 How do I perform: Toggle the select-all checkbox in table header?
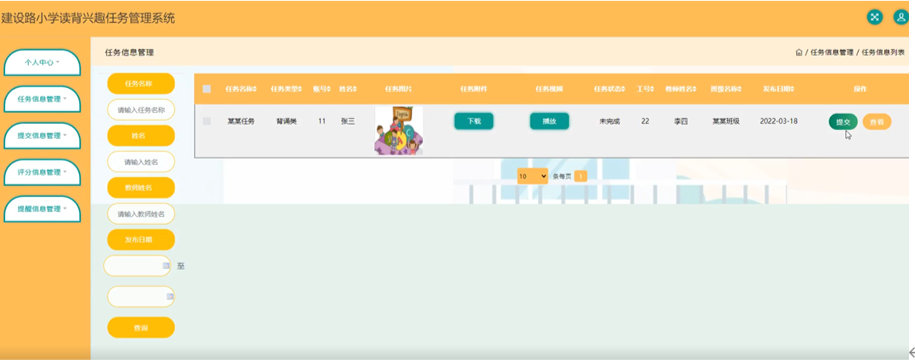coord(207,89)
